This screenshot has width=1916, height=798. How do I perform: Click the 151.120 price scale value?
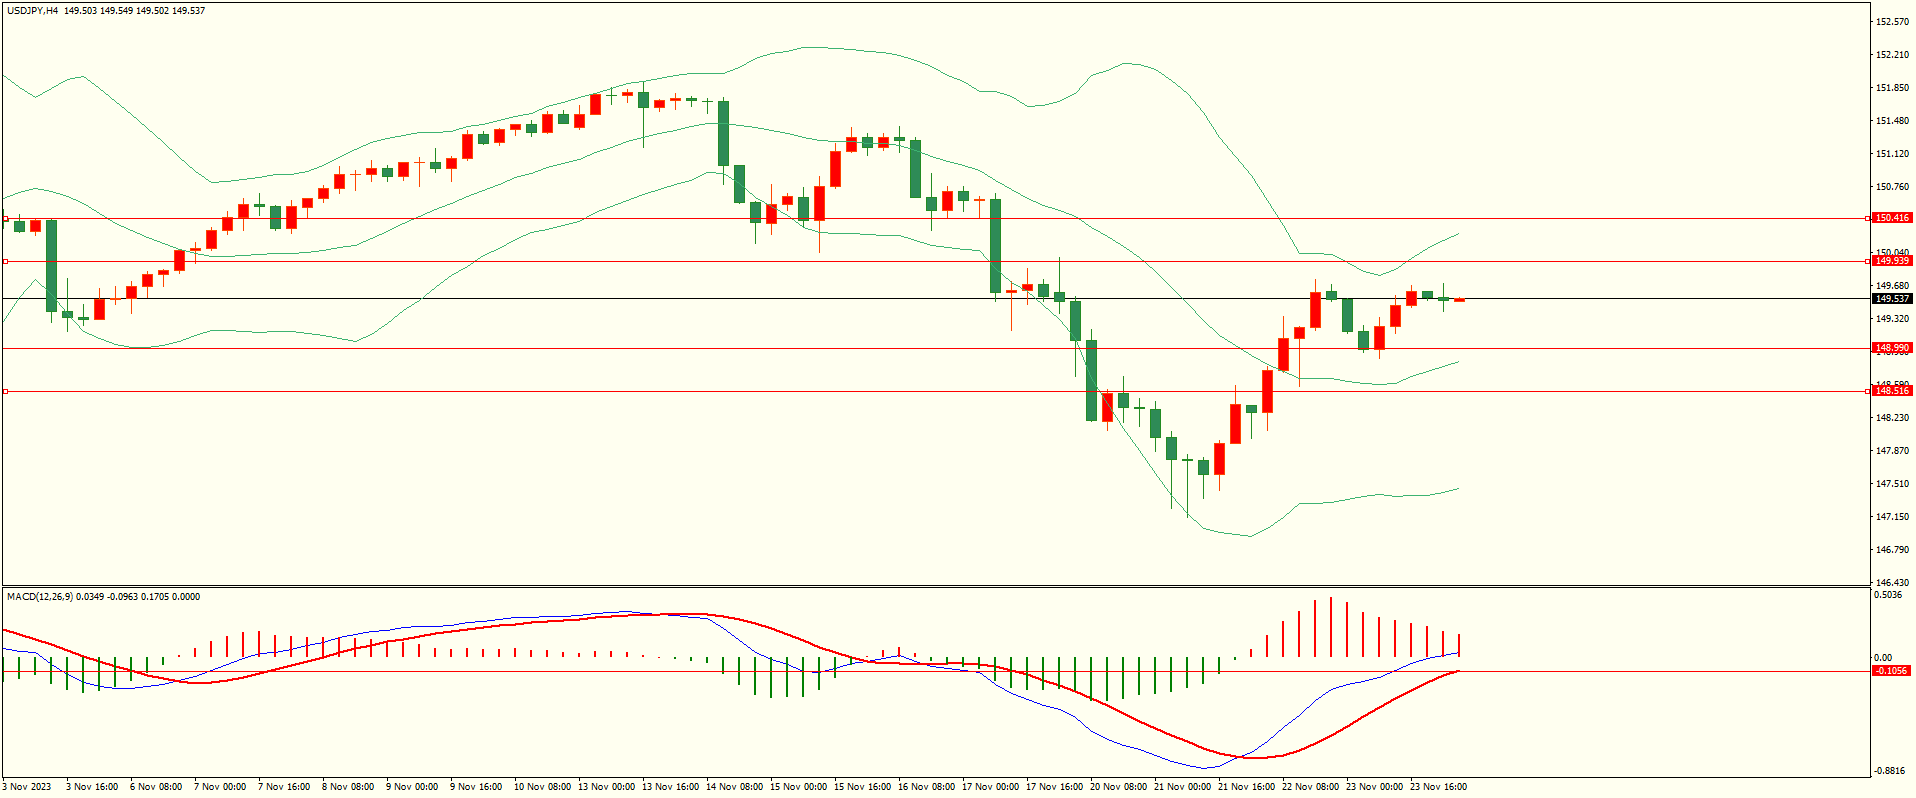[1893, 154]
